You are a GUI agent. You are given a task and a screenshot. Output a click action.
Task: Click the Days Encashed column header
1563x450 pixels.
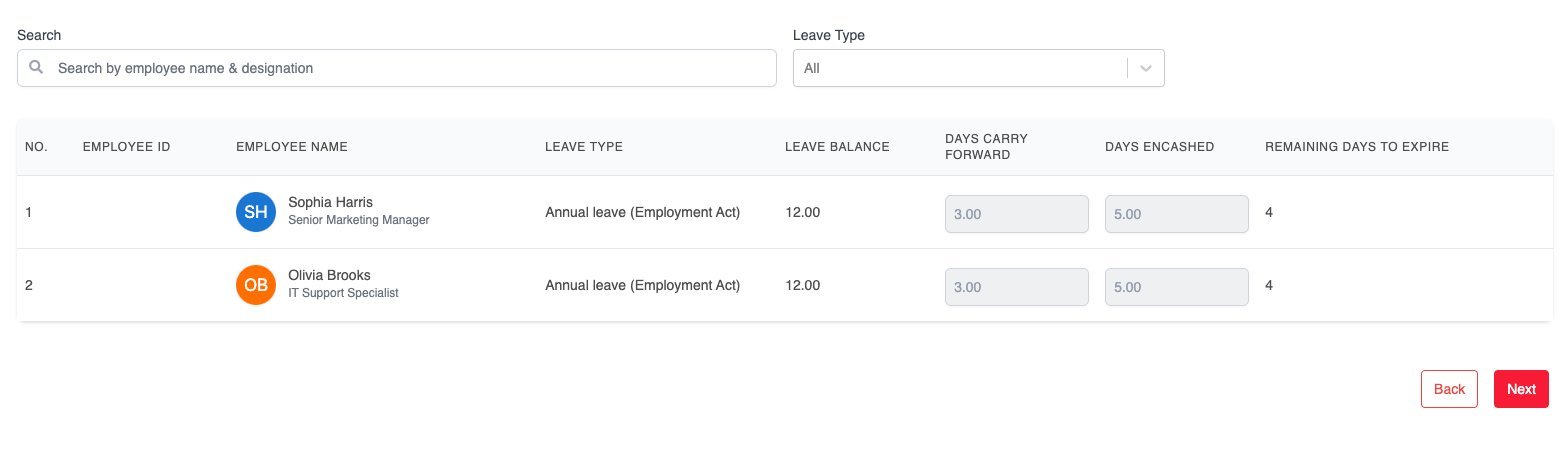point(1159,147)
